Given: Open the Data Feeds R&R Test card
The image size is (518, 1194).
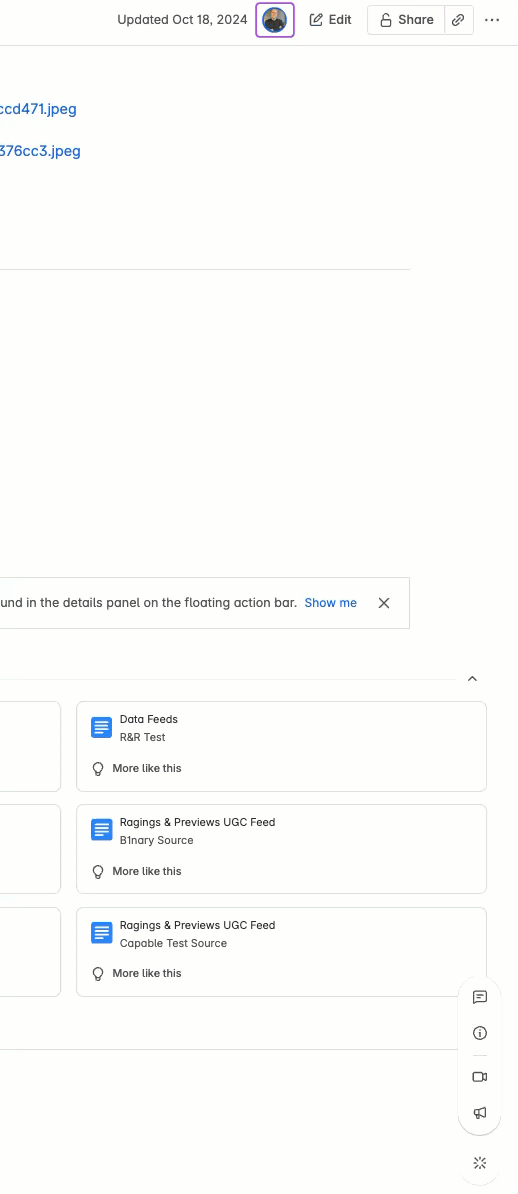Looking at the screenshot, I should click(x=281, y=746).
